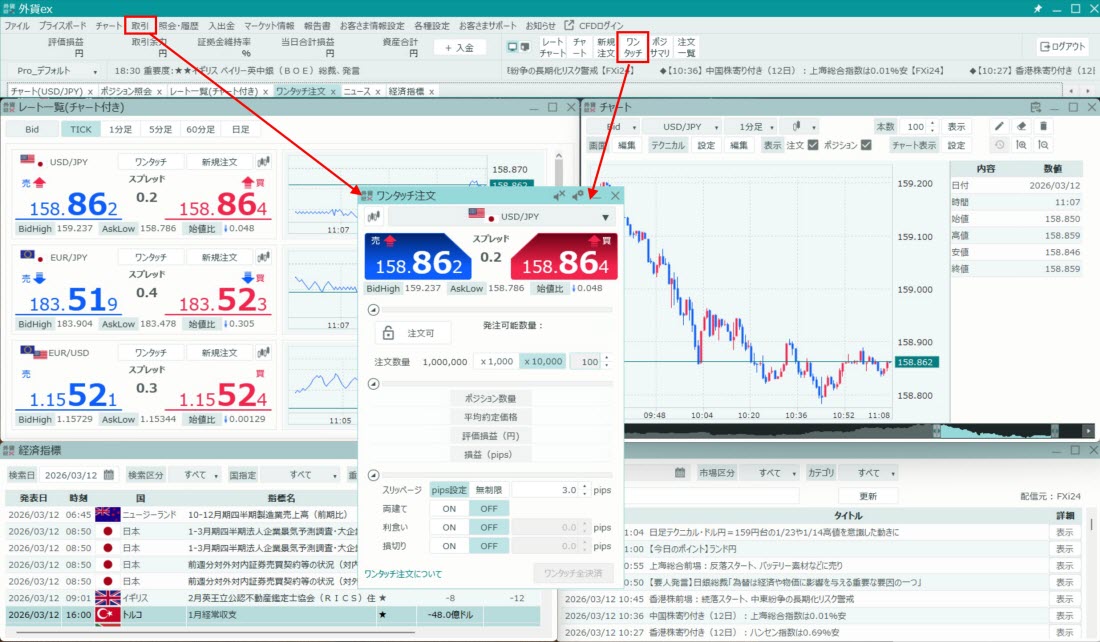Image resolution: width=1100 pixels, height=642 pixels.
Task: Click the ワンタッチ注文について link
Action: coord(403,574)
